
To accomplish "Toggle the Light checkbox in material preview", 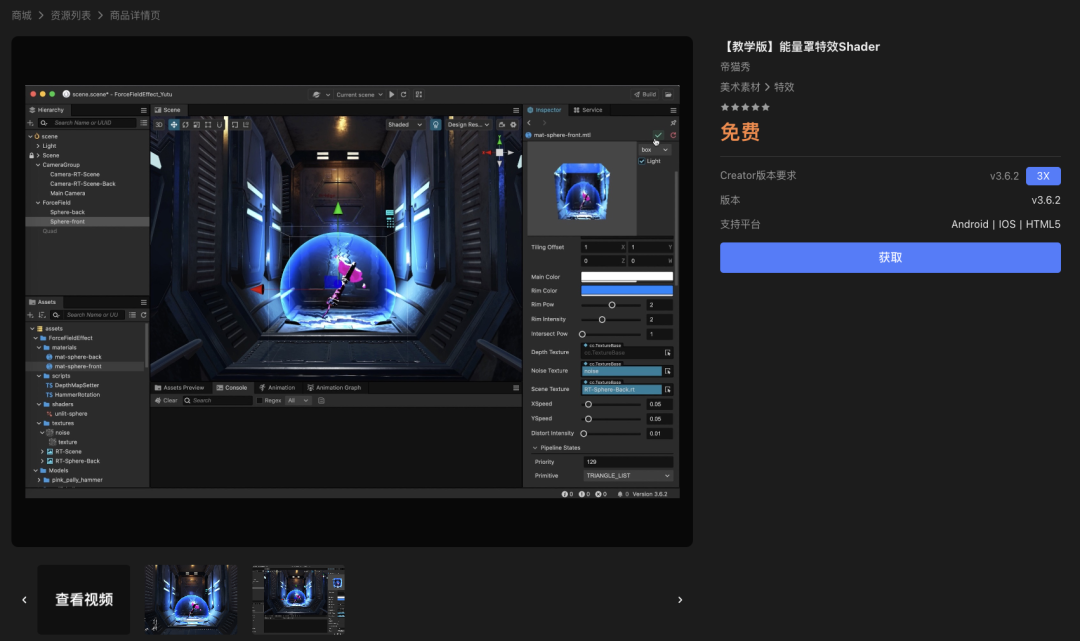I will click(x=642, y=161).
